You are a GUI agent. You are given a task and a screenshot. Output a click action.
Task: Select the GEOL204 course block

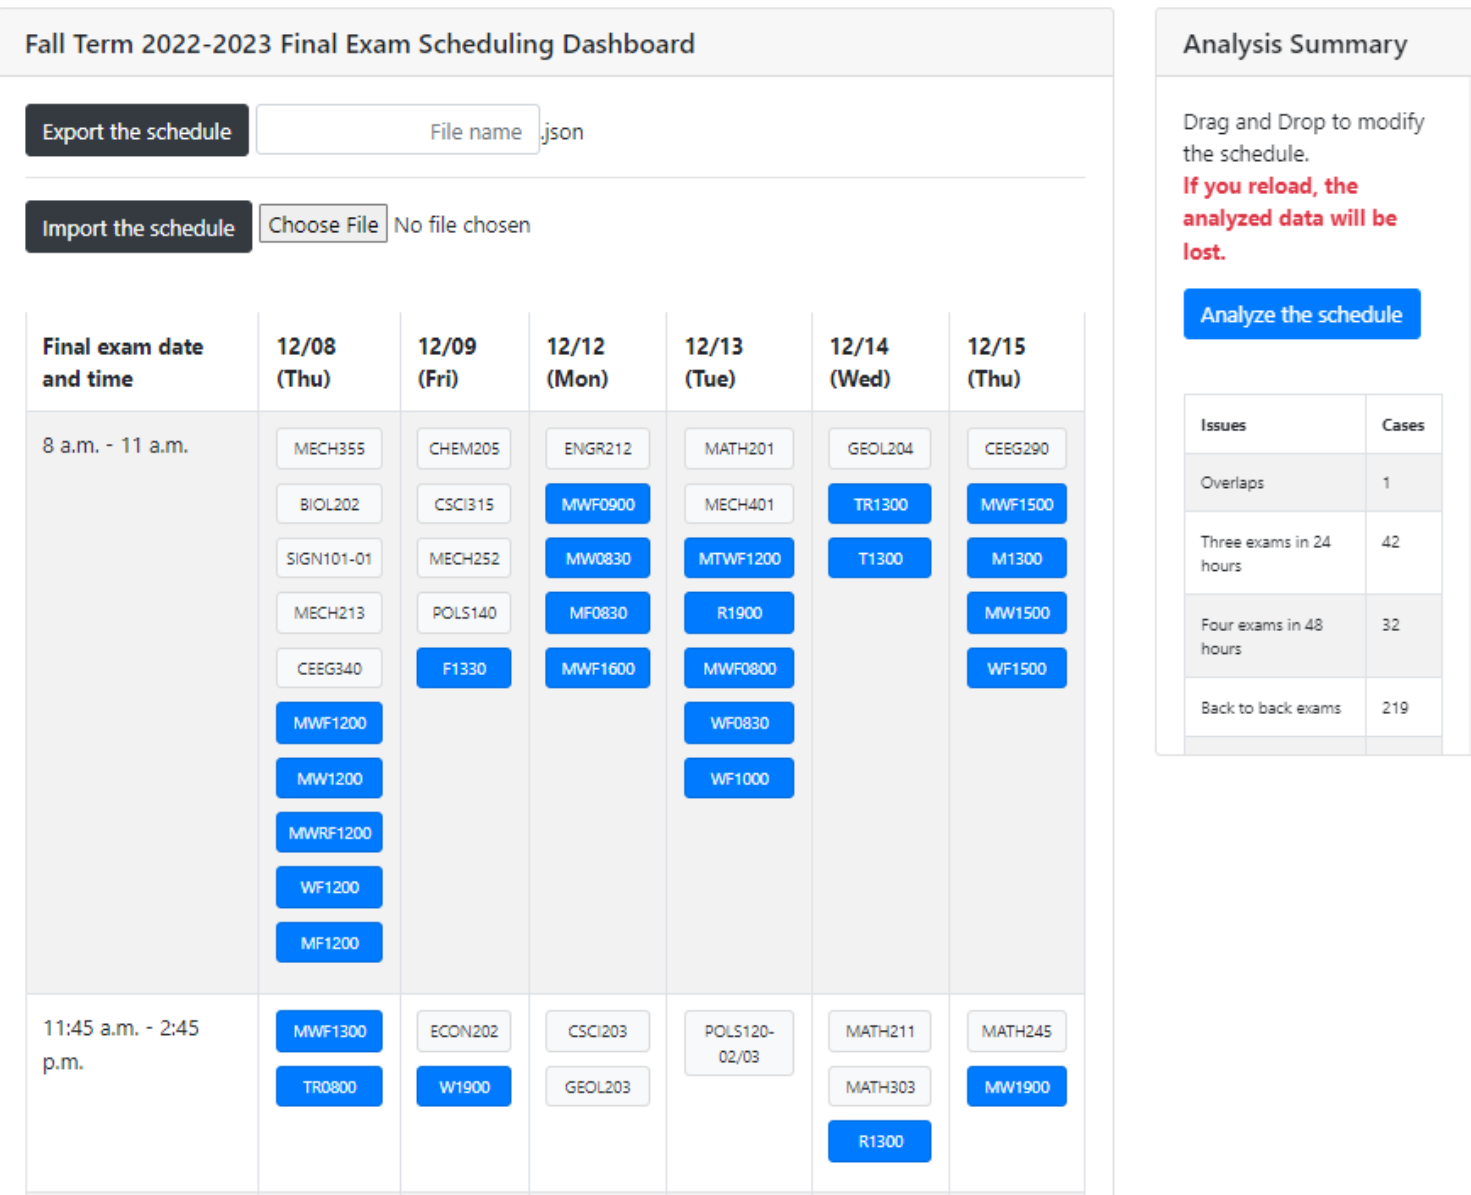[879, 449]
